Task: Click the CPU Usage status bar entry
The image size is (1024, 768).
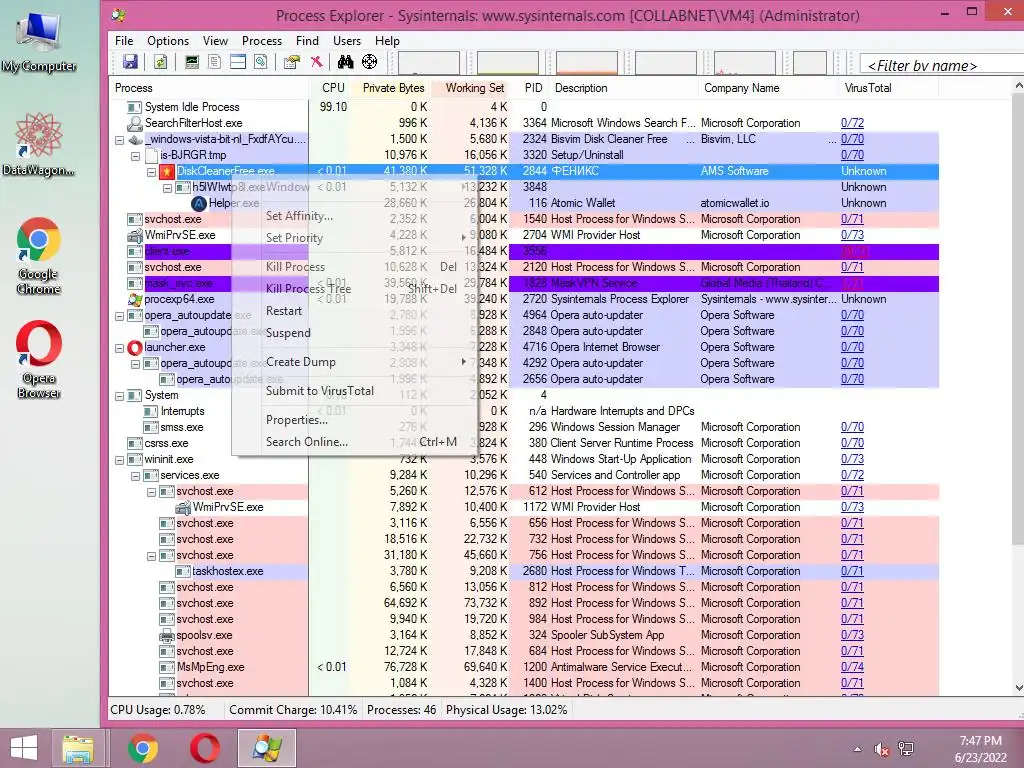Action: (x=158, y=710)
